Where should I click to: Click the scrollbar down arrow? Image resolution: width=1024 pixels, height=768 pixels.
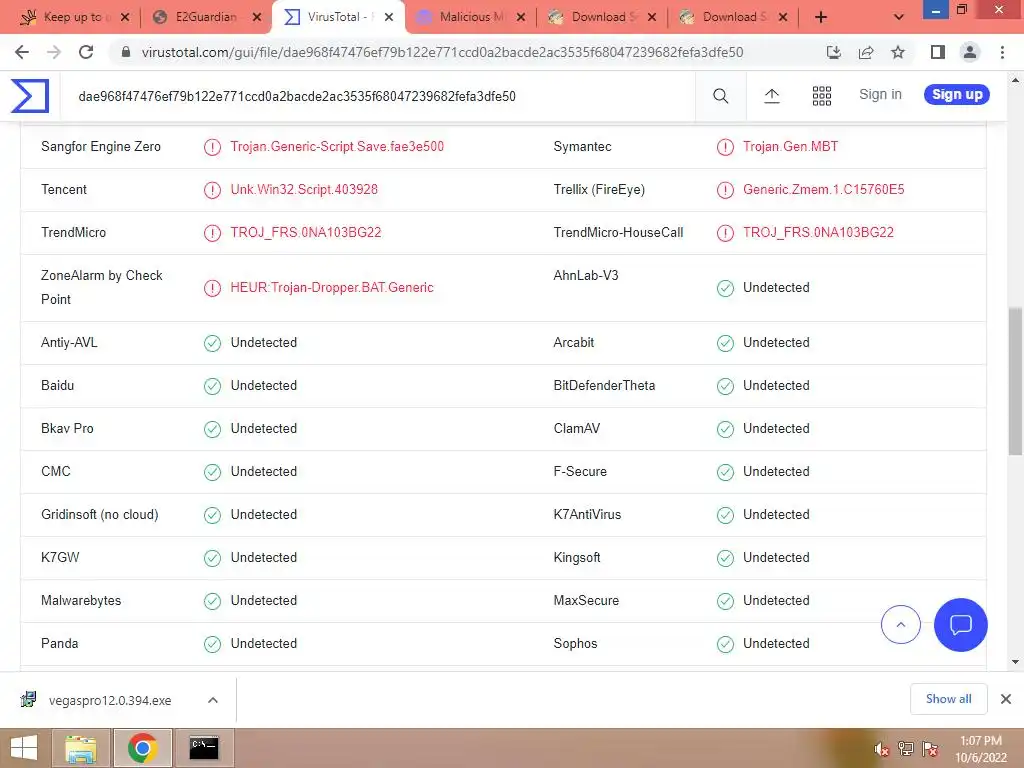click(x=1015, y=662)
